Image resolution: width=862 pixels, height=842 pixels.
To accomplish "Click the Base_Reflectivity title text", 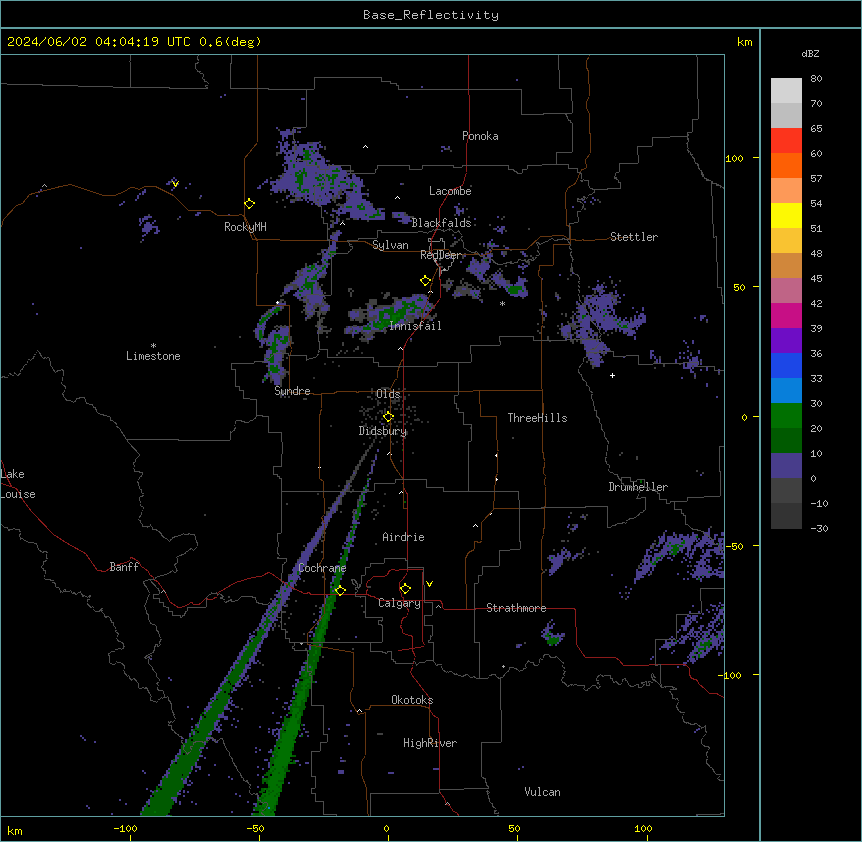I will [x=431, y=15].
